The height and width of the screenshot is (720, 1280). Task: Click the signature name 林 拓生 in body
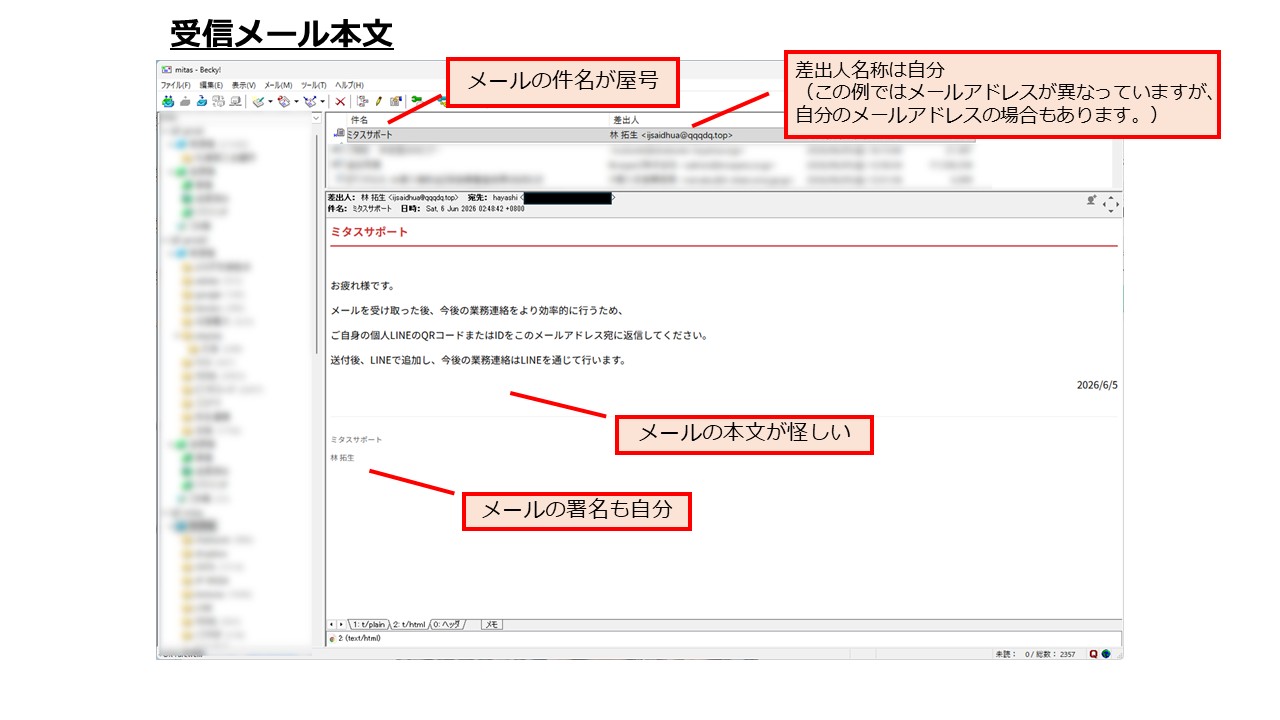(x=342, y=457)
